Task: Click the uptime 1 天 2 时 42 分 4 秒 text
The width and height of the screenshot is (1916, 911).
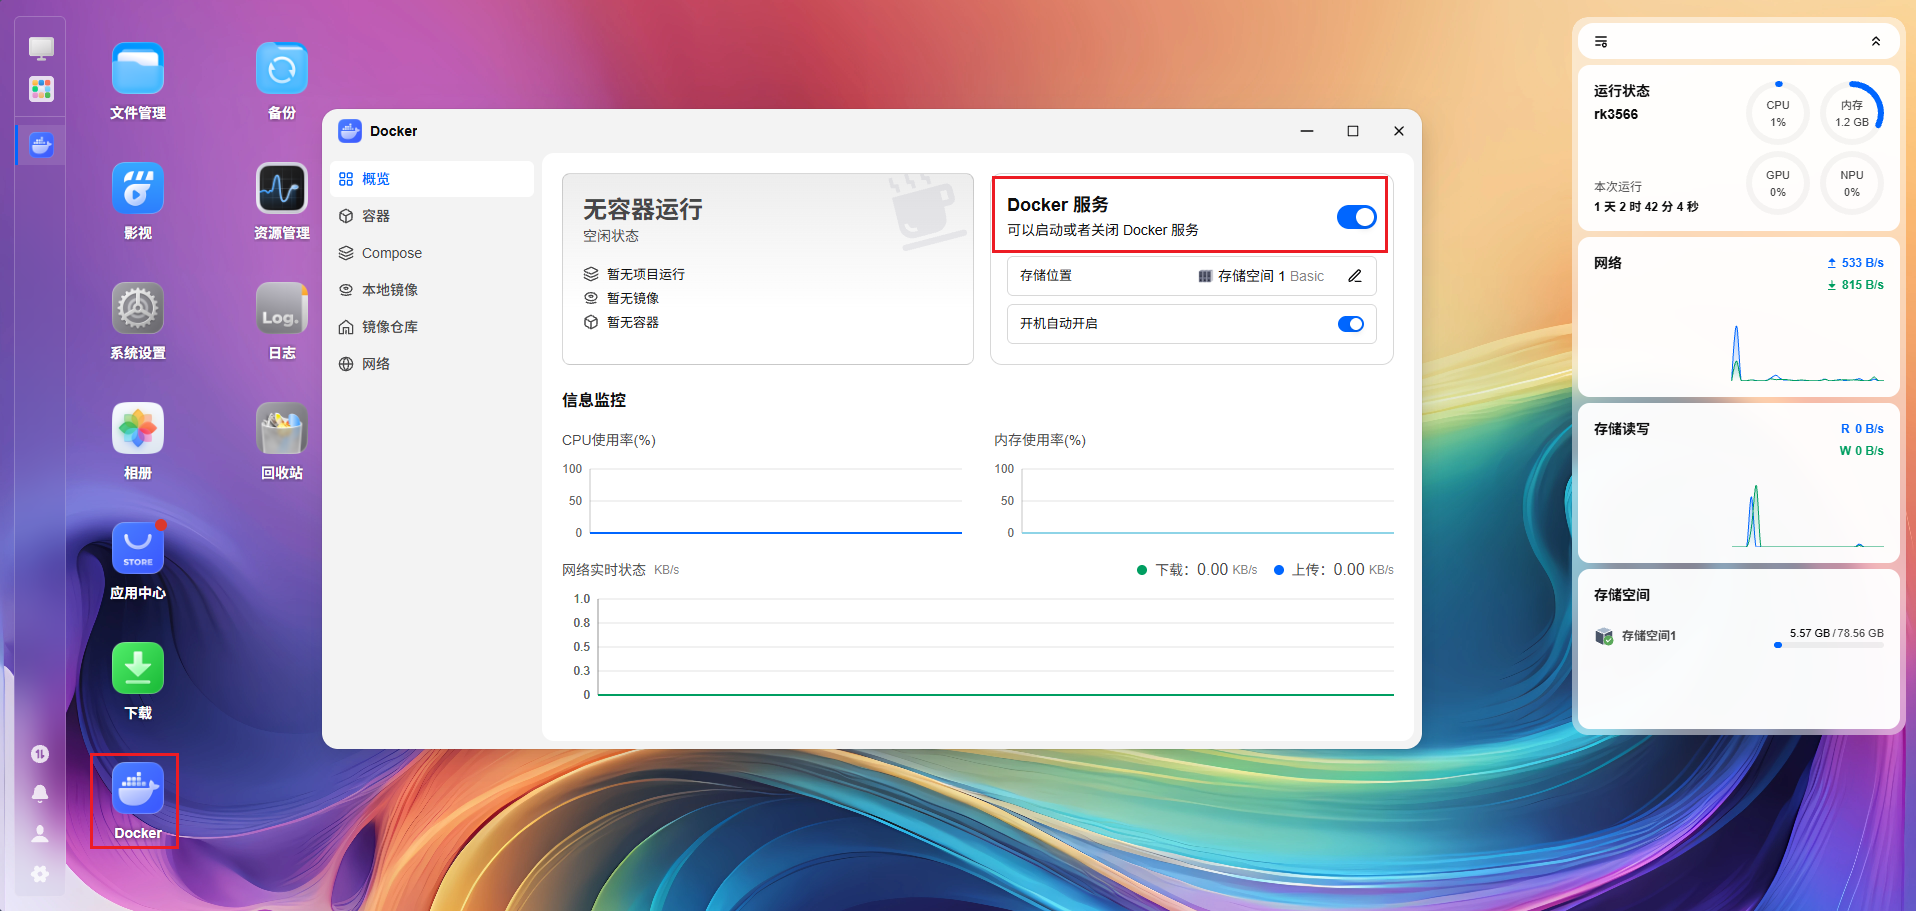Action: click(x=1646, y=207)
